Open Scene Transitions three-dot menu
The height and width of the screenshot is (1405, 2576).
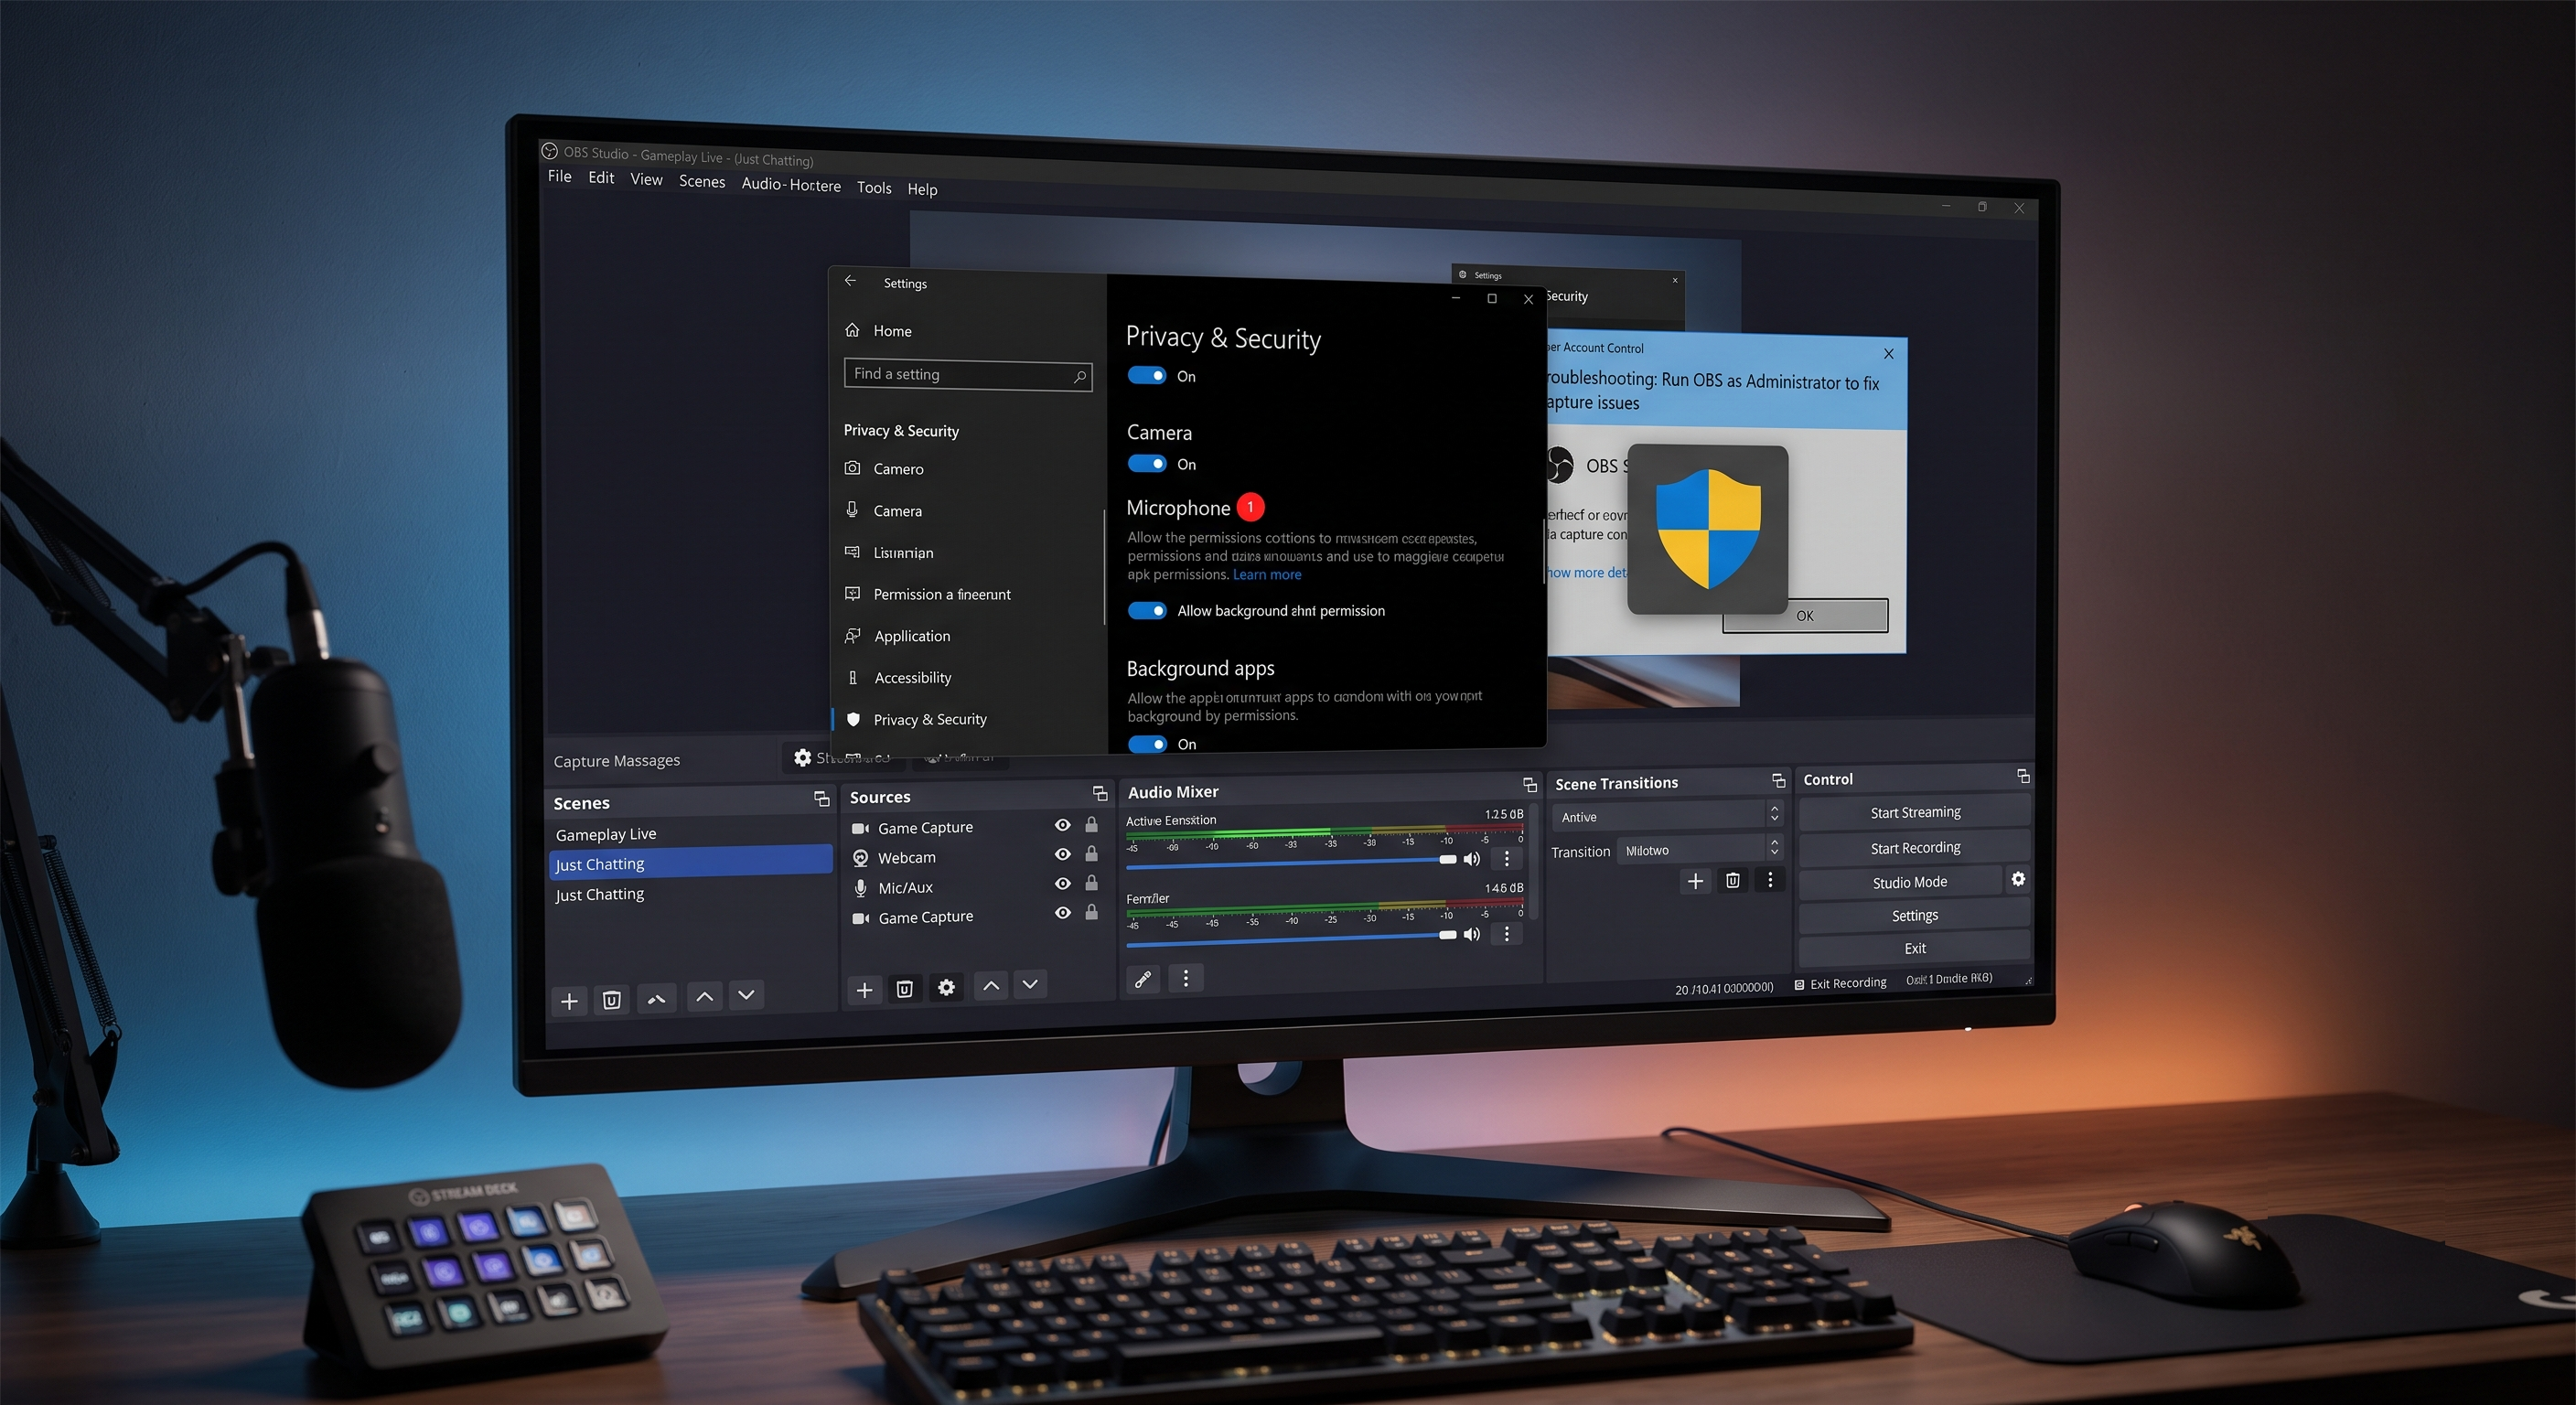(1770, 879)
